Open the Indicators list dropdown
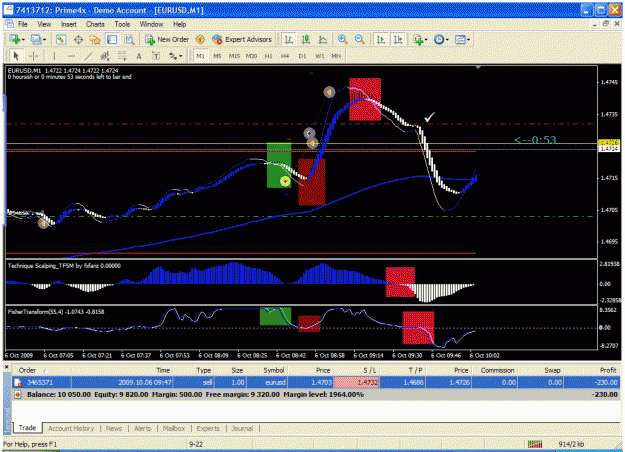 point(420,39)
